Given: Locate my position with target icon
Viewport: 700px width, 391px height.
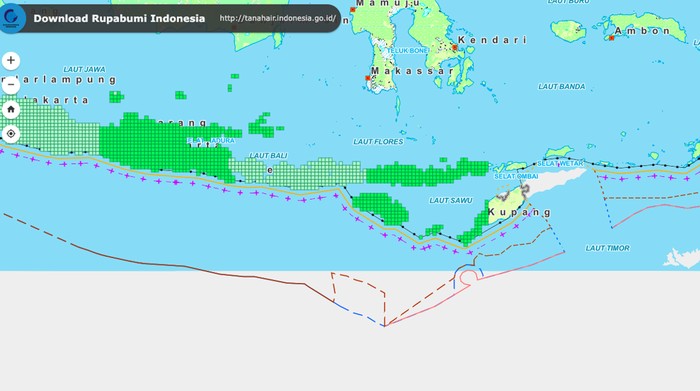Looking at the screenshot, I should (11, 133).
